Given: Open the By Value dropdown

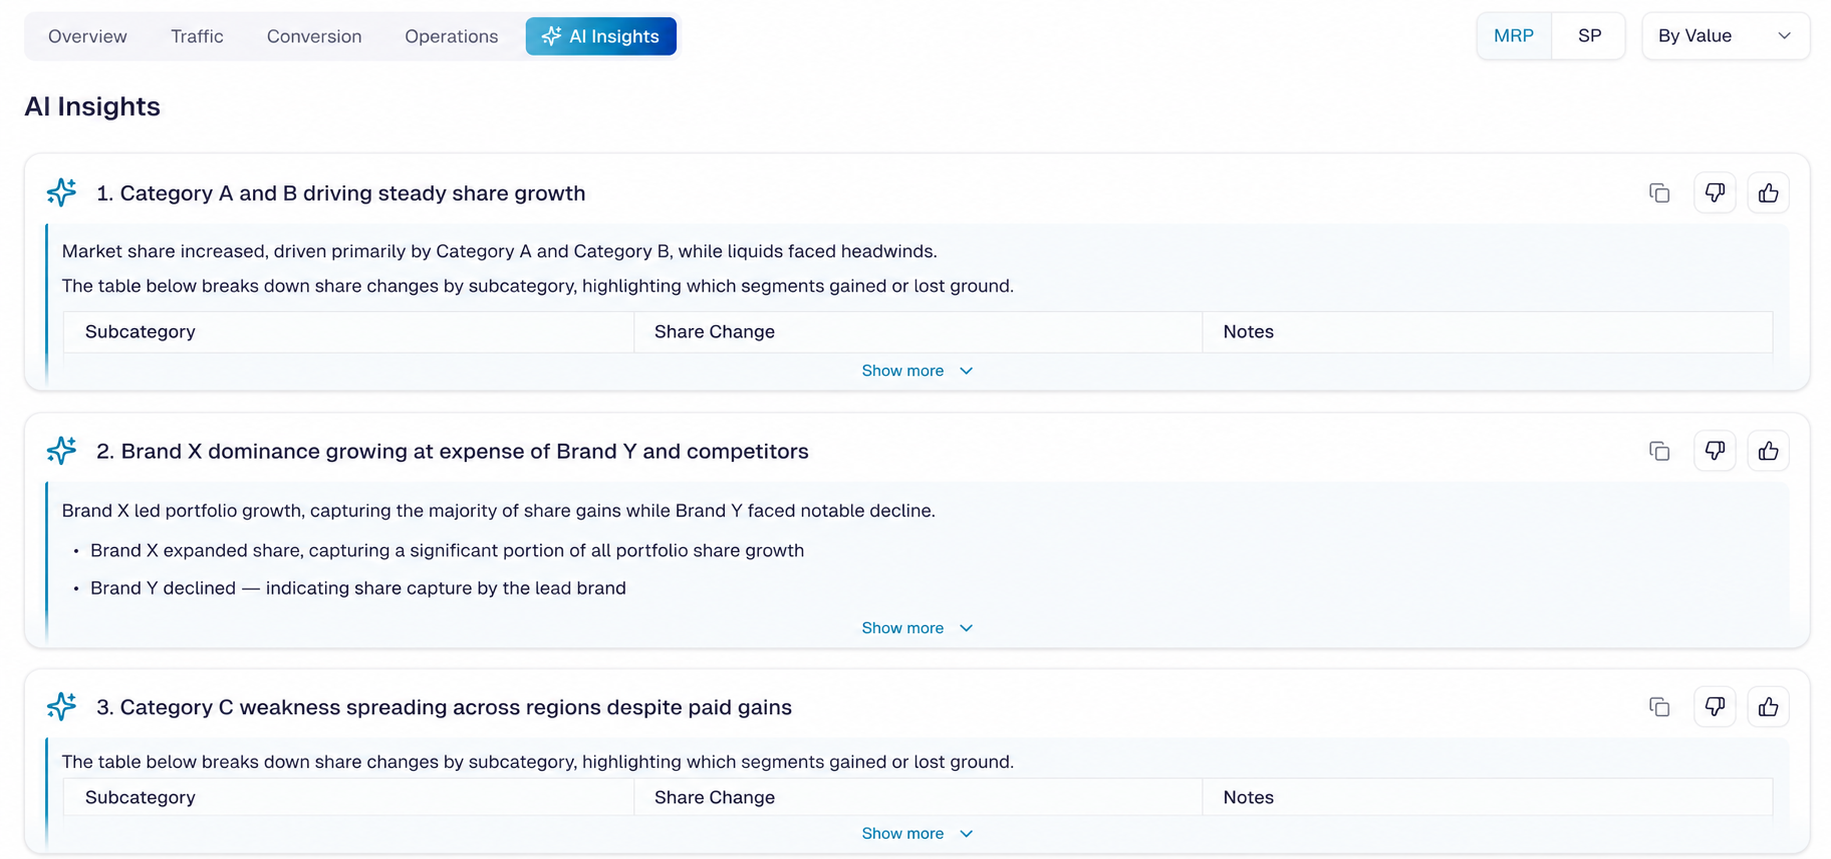Looking at the screenshot, I should [1725, 36].
